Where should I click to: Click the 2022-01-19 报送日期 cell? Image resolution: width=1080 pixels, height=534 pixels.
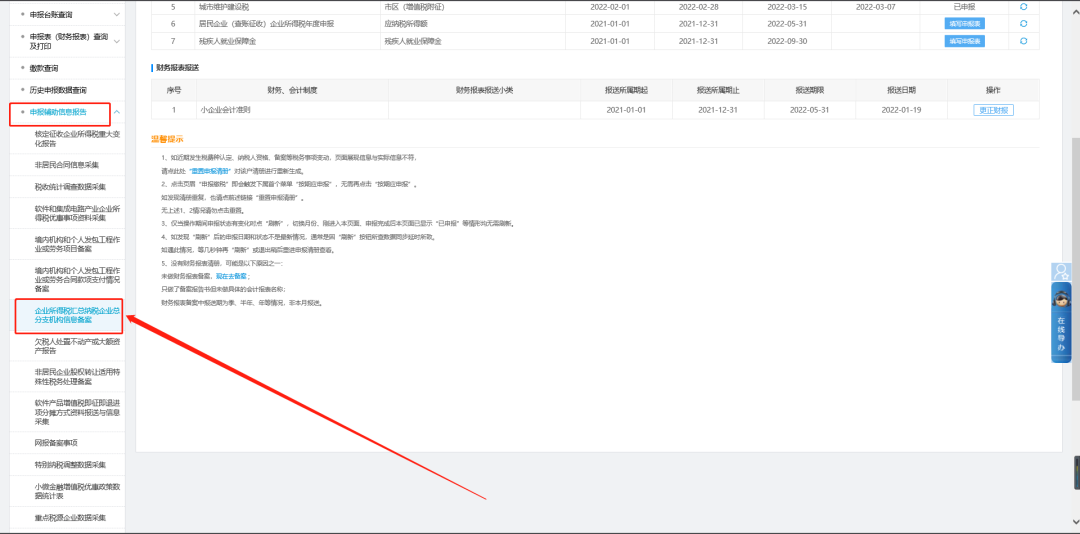click(x=902, y=110)
